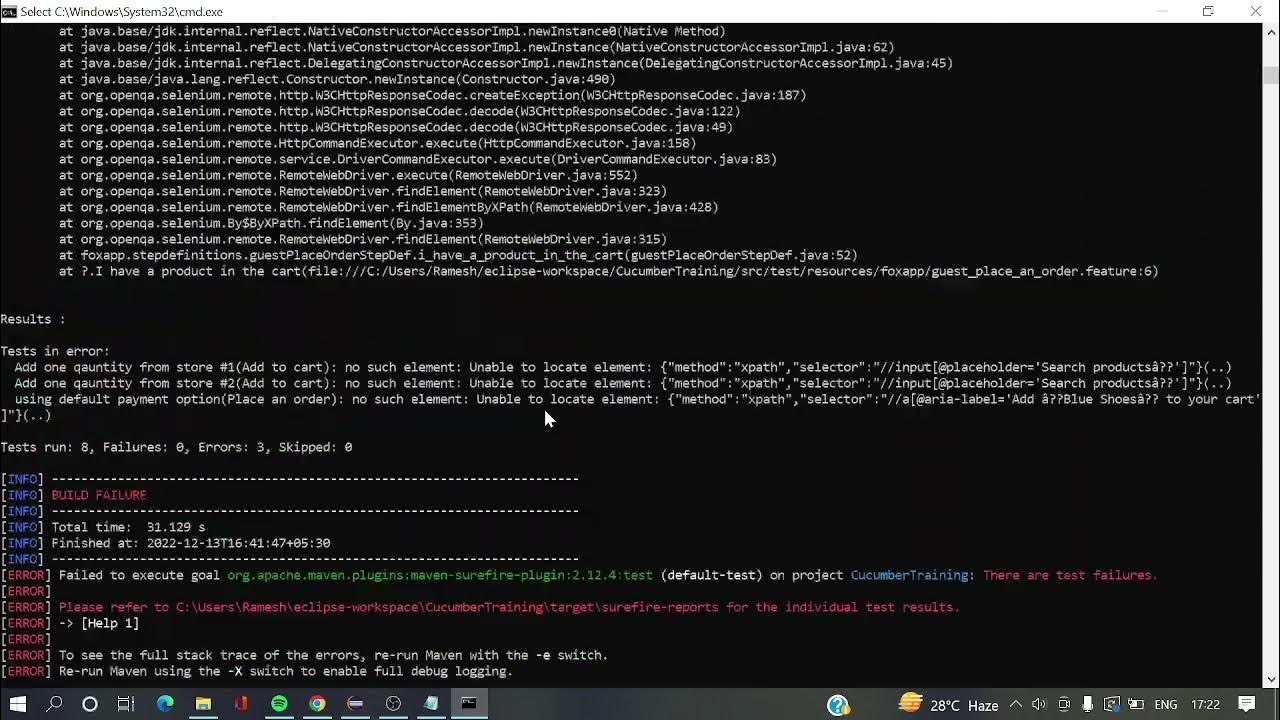Click the Meet Now camera tray icon
Screen dimensions: 1280x720
[x=1064, y=704]
